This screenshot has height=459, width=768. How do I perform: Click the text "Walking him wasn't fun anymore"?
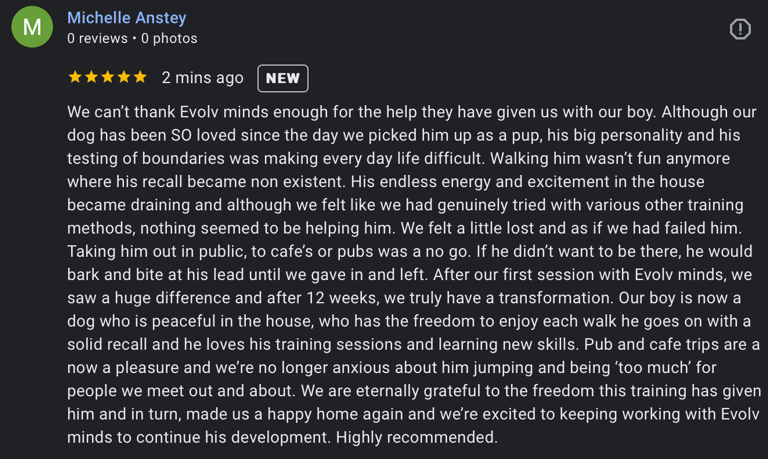610,158
